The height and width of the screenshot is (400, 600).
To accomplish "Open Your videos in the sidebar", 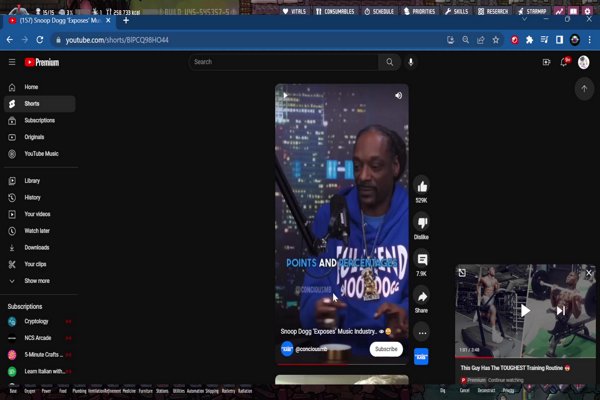I will point(39,214).
